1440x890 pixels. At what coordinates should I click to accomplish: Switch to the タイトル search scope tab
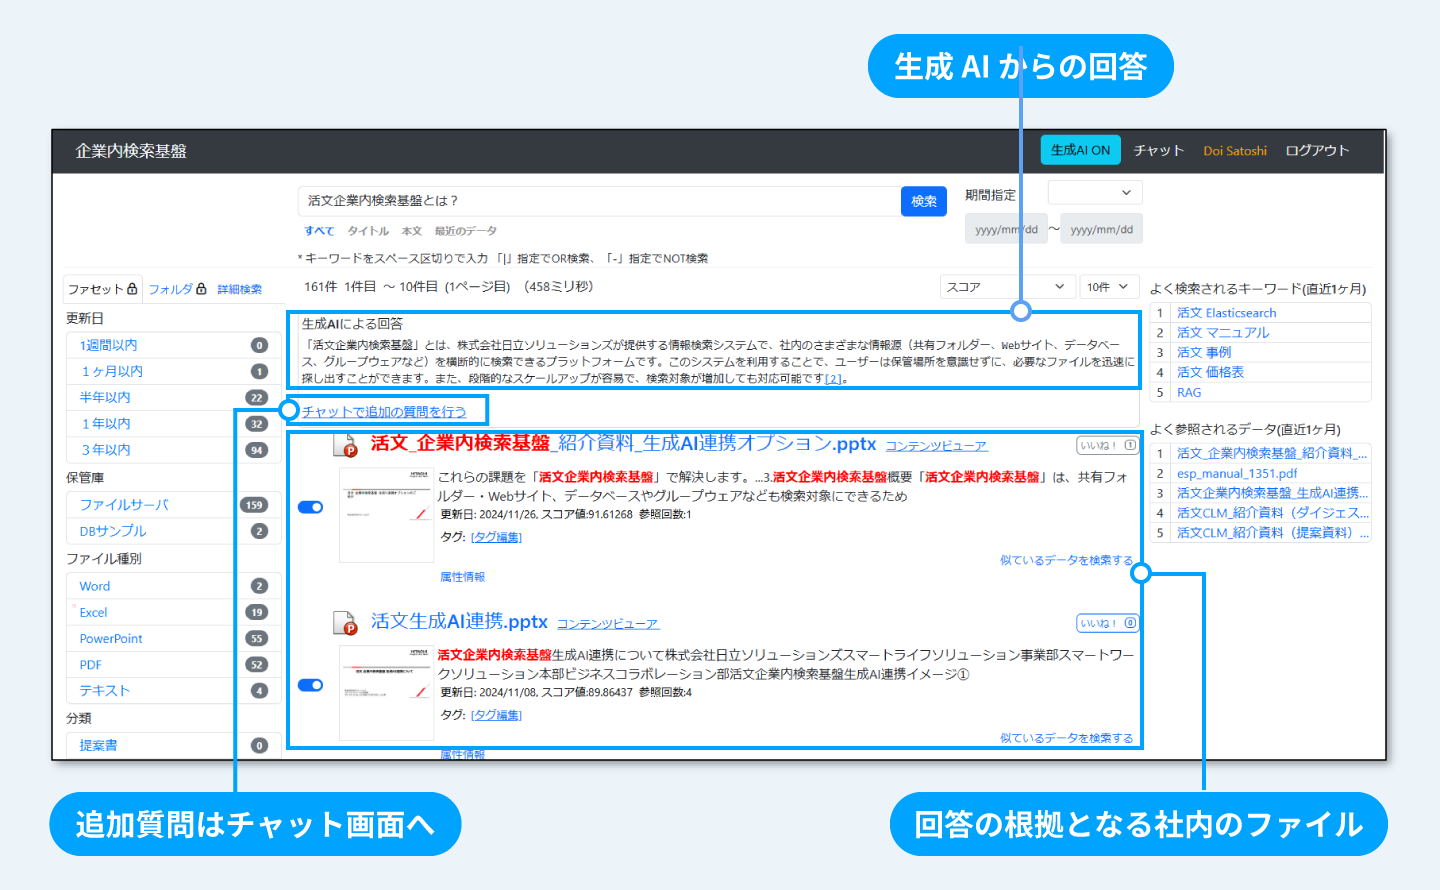coord(367,230)
